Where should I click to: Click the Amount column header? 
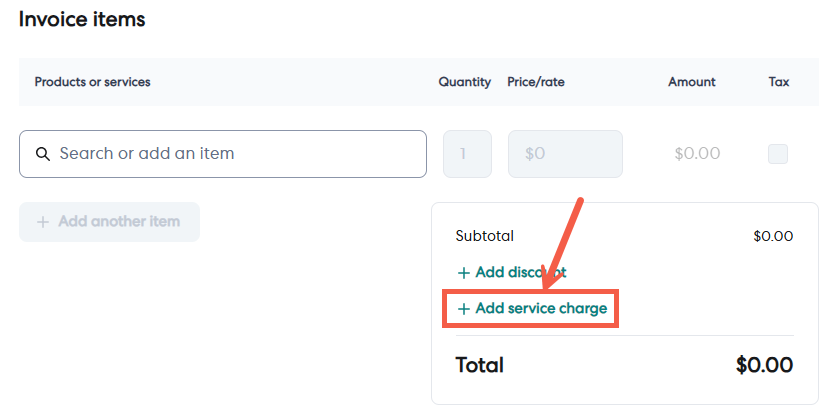coord(692,82)
